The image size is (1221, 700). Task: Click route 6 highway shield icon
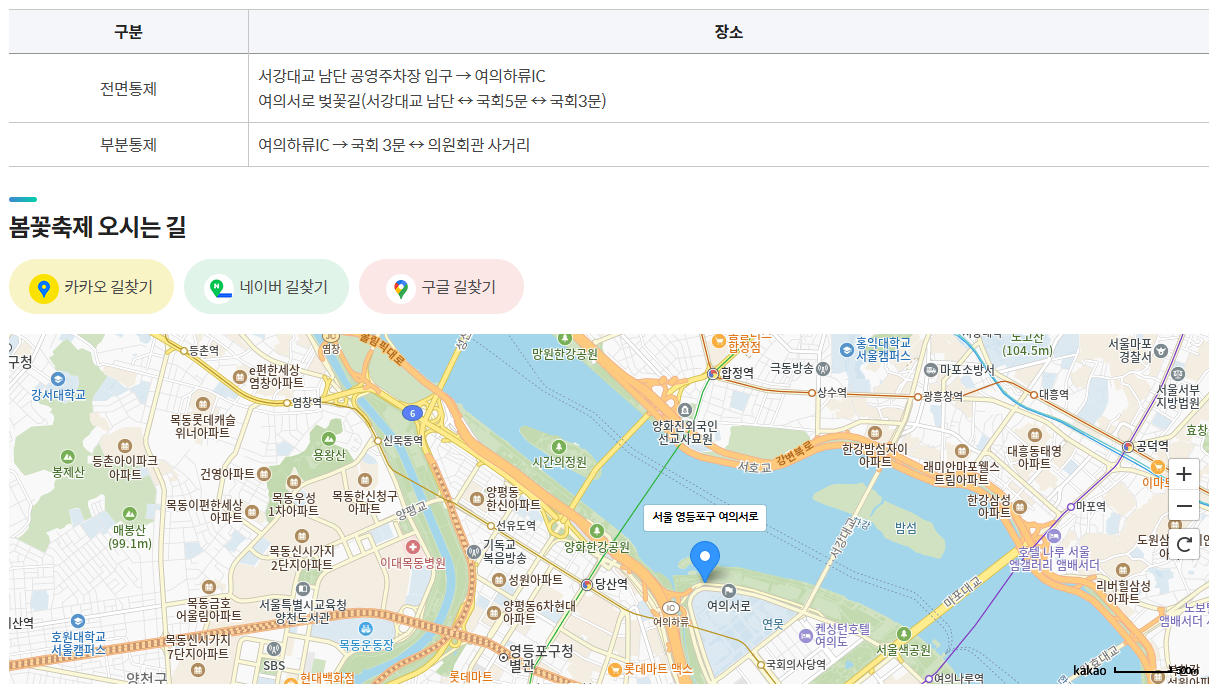tap(411, 413)
